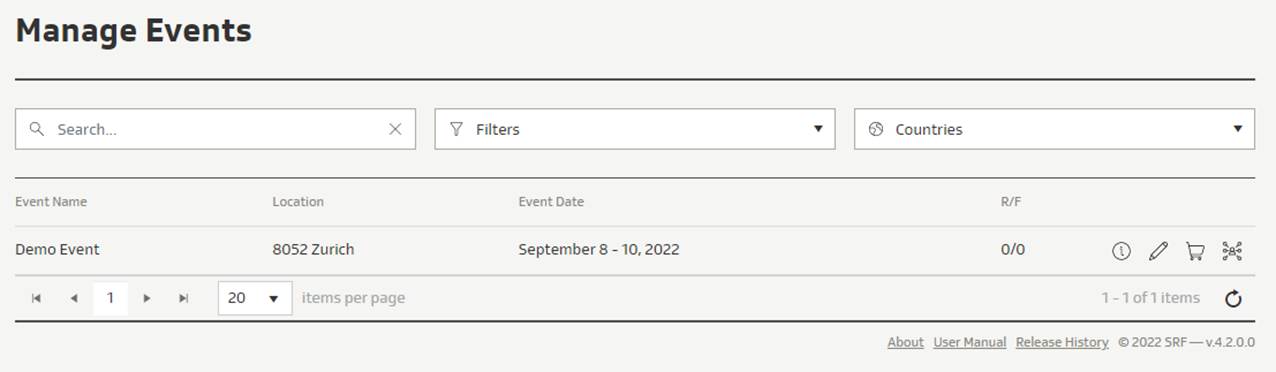Image resolution: width=1276 pixels, height=372 pixels.
Task: Refresh the events list
Action: (x=1233, y=298)
